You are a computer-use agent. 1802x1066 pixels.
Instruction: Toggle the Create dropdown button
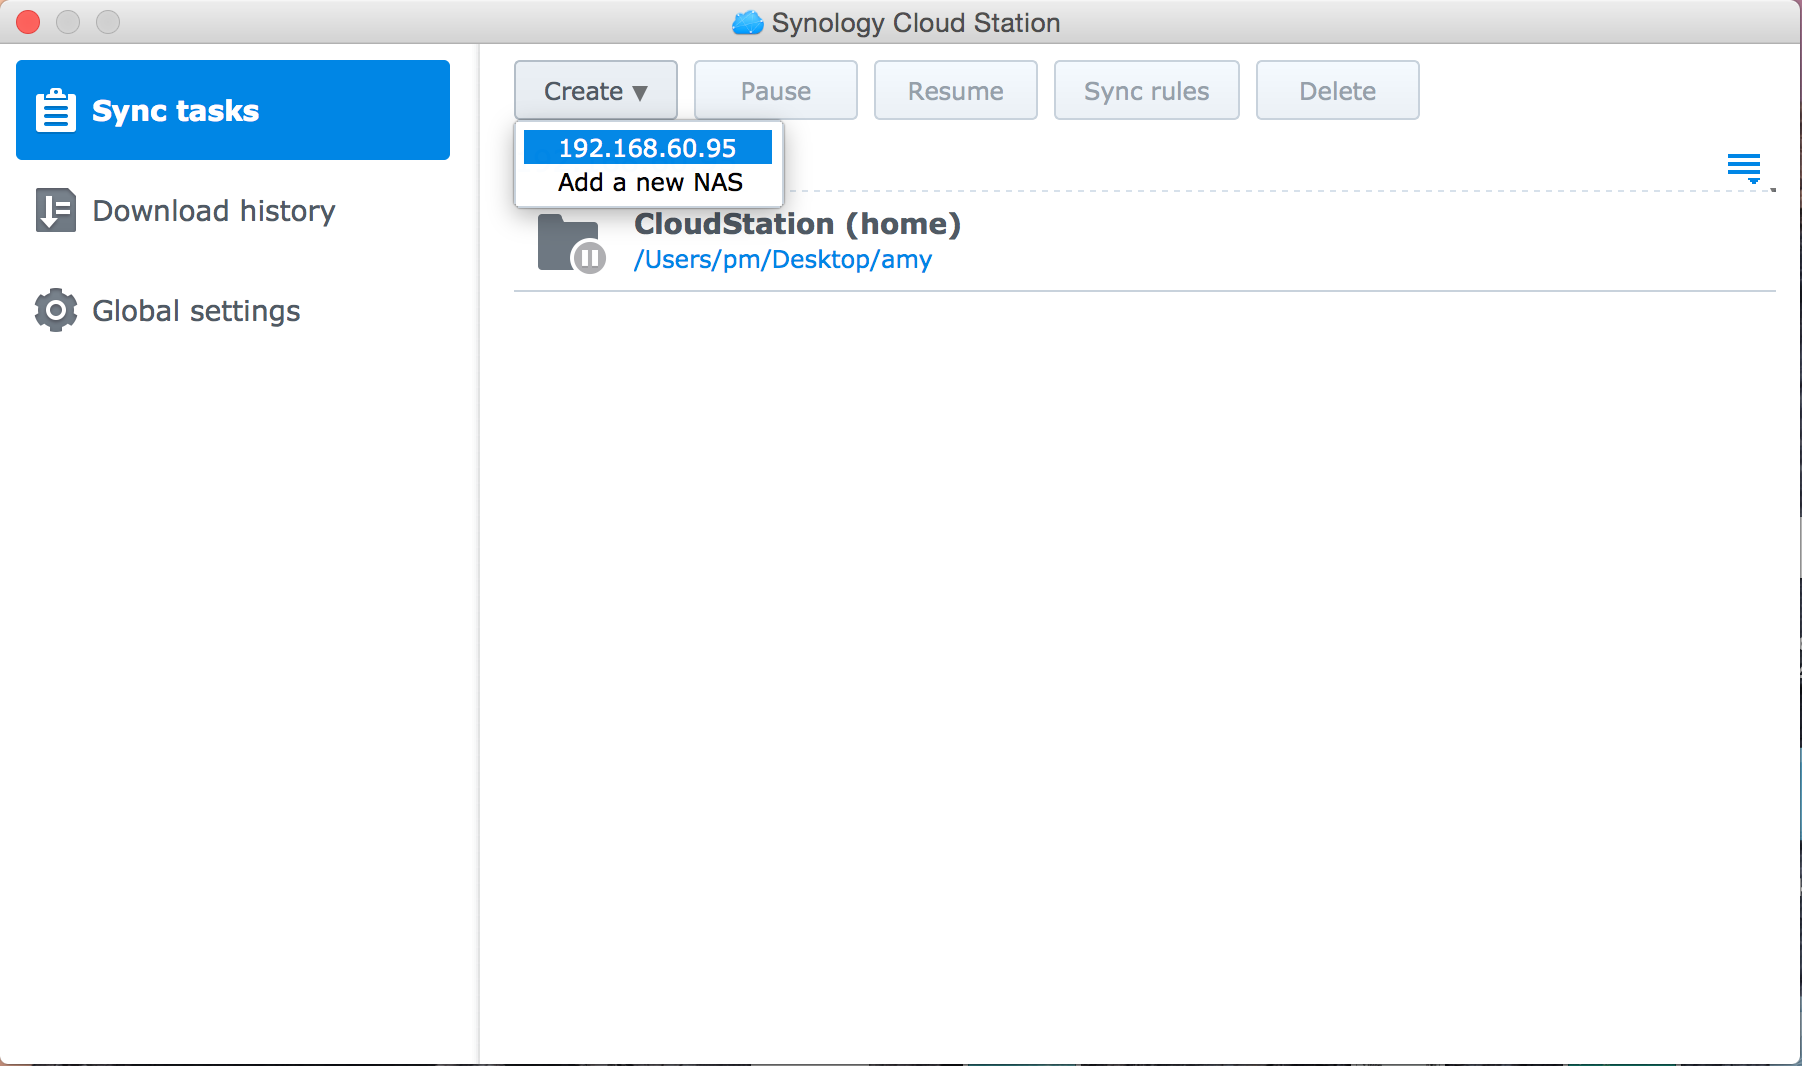click(x=596, y=90)
